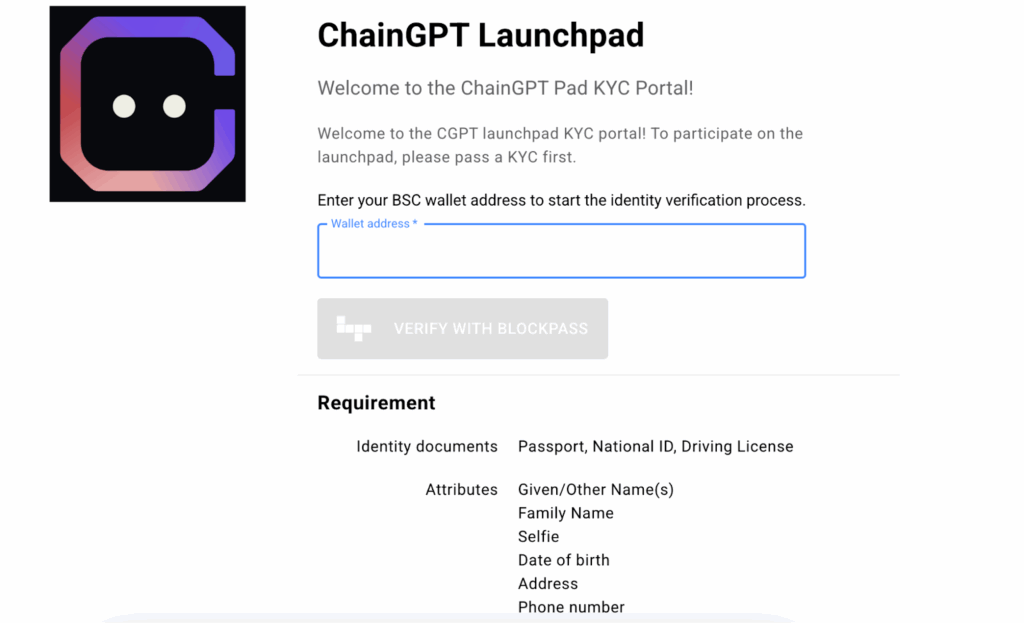Select the Given/Other Name(s) attribute
The height and width of the screenshot is (623, 1024).
coord(596,489)
